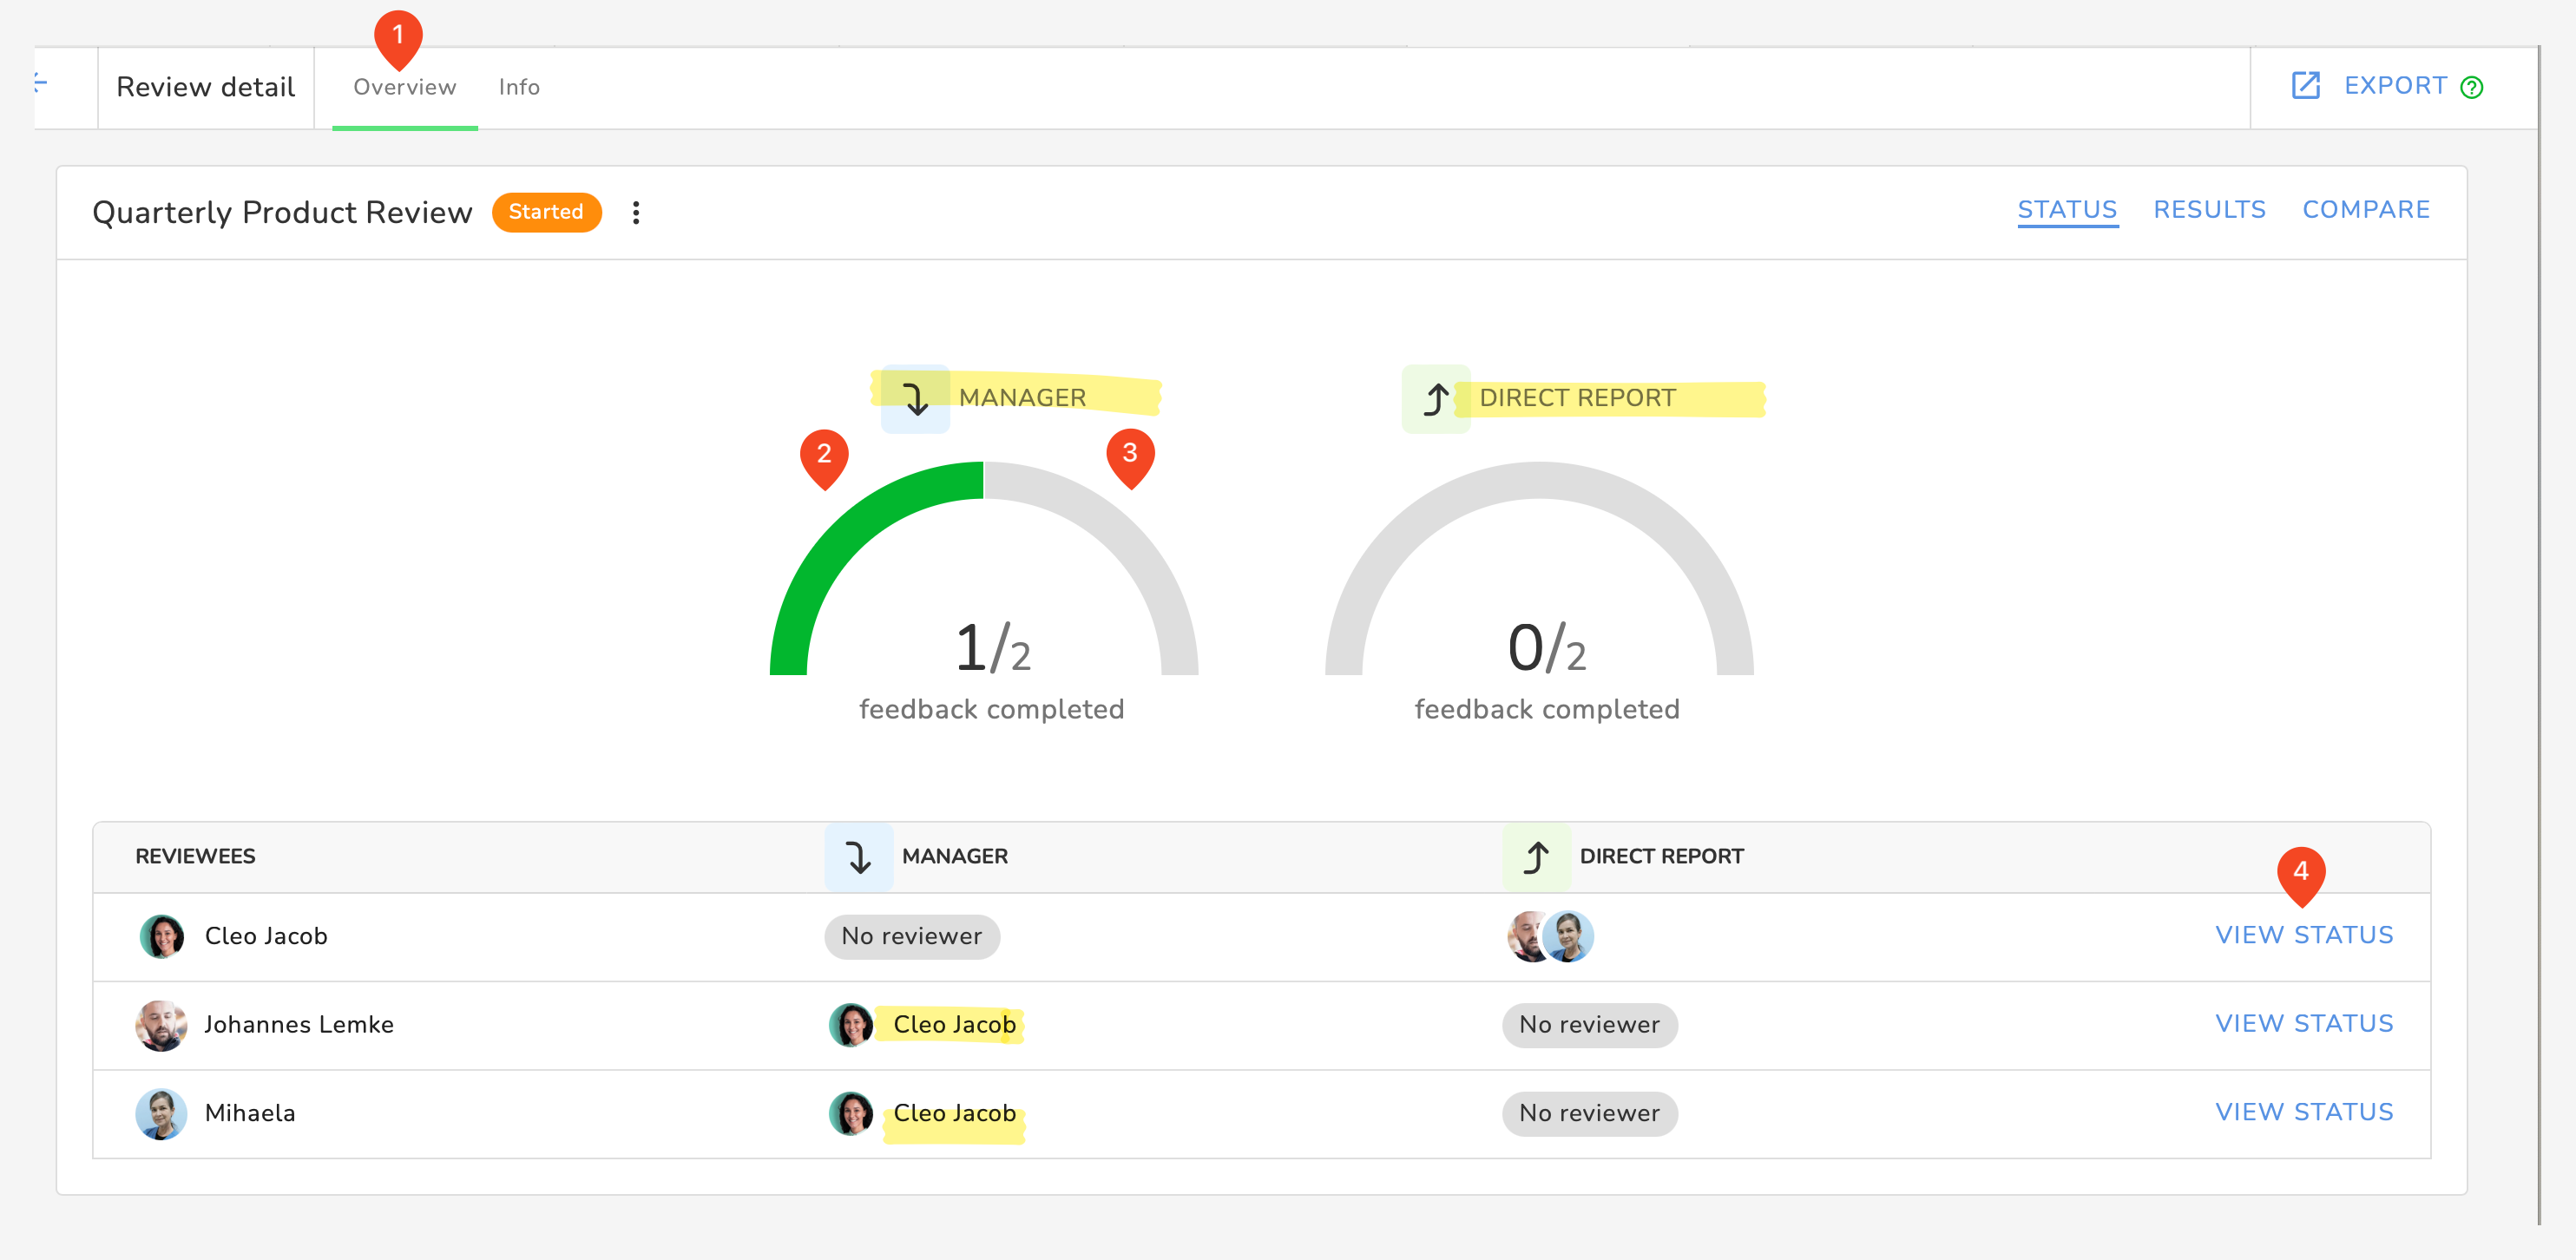Click the export icon next to EXPORT
Image resolution: width=2576 pixels, height=1260 pixels.
click(x=2305, y=86)
